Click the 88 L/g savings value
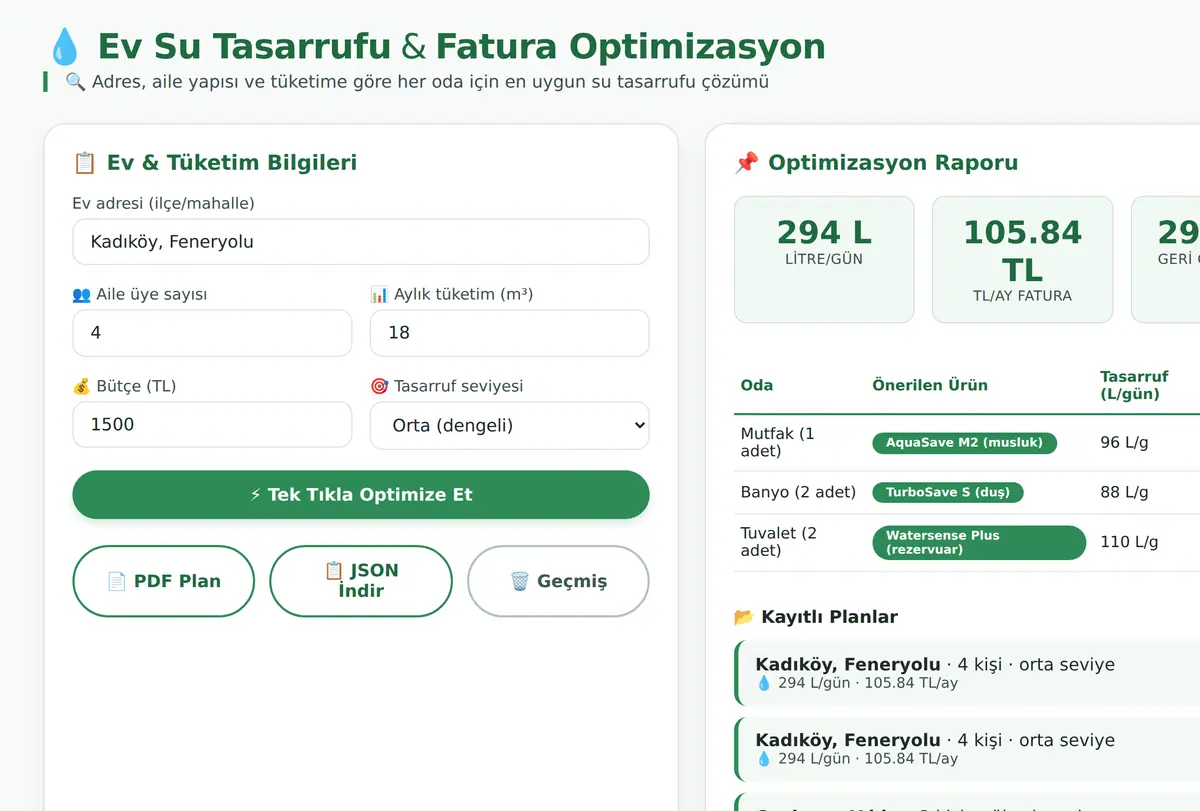The height and width of the screenshot is (811, 1200). click(1124, 492)
